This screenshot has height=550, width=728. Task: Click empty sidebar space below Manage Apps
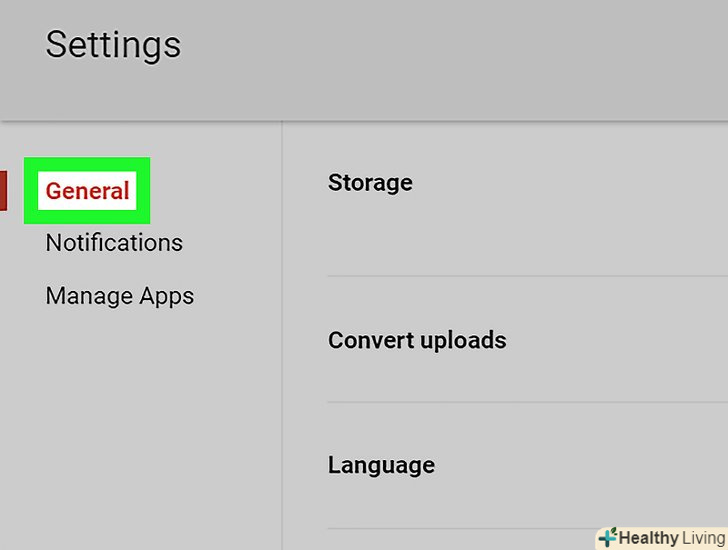tap(140, 420)
